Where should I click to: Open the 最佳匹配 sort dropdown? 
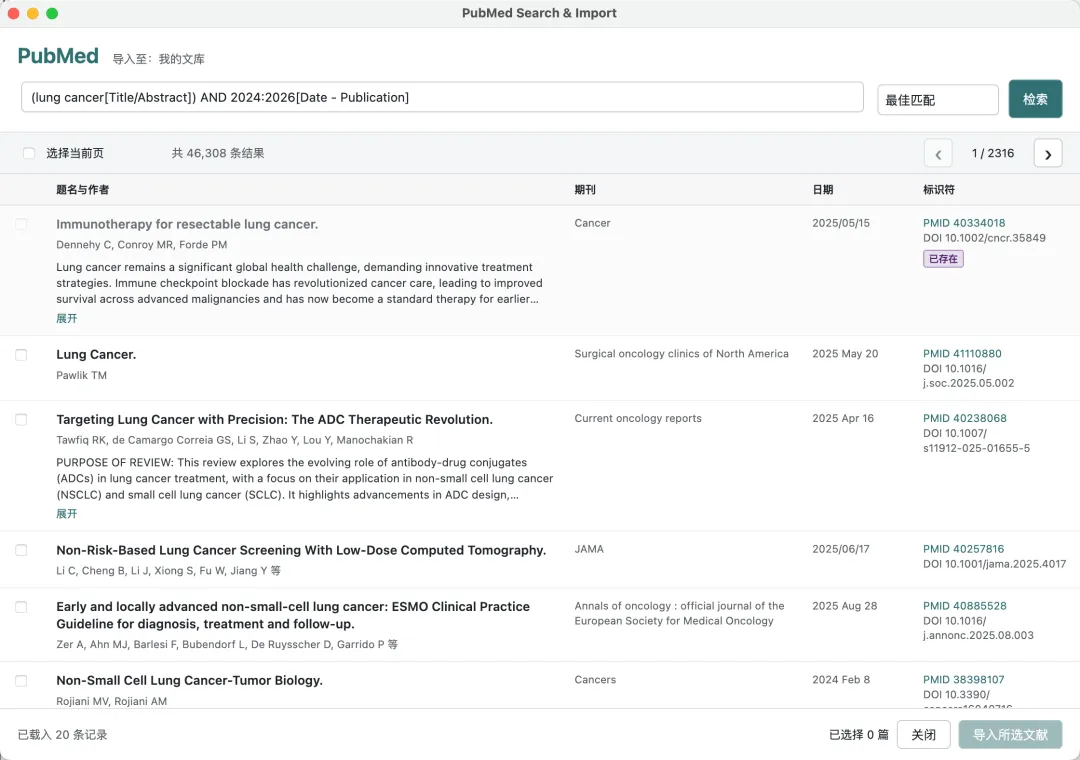(x=937, y=100)
